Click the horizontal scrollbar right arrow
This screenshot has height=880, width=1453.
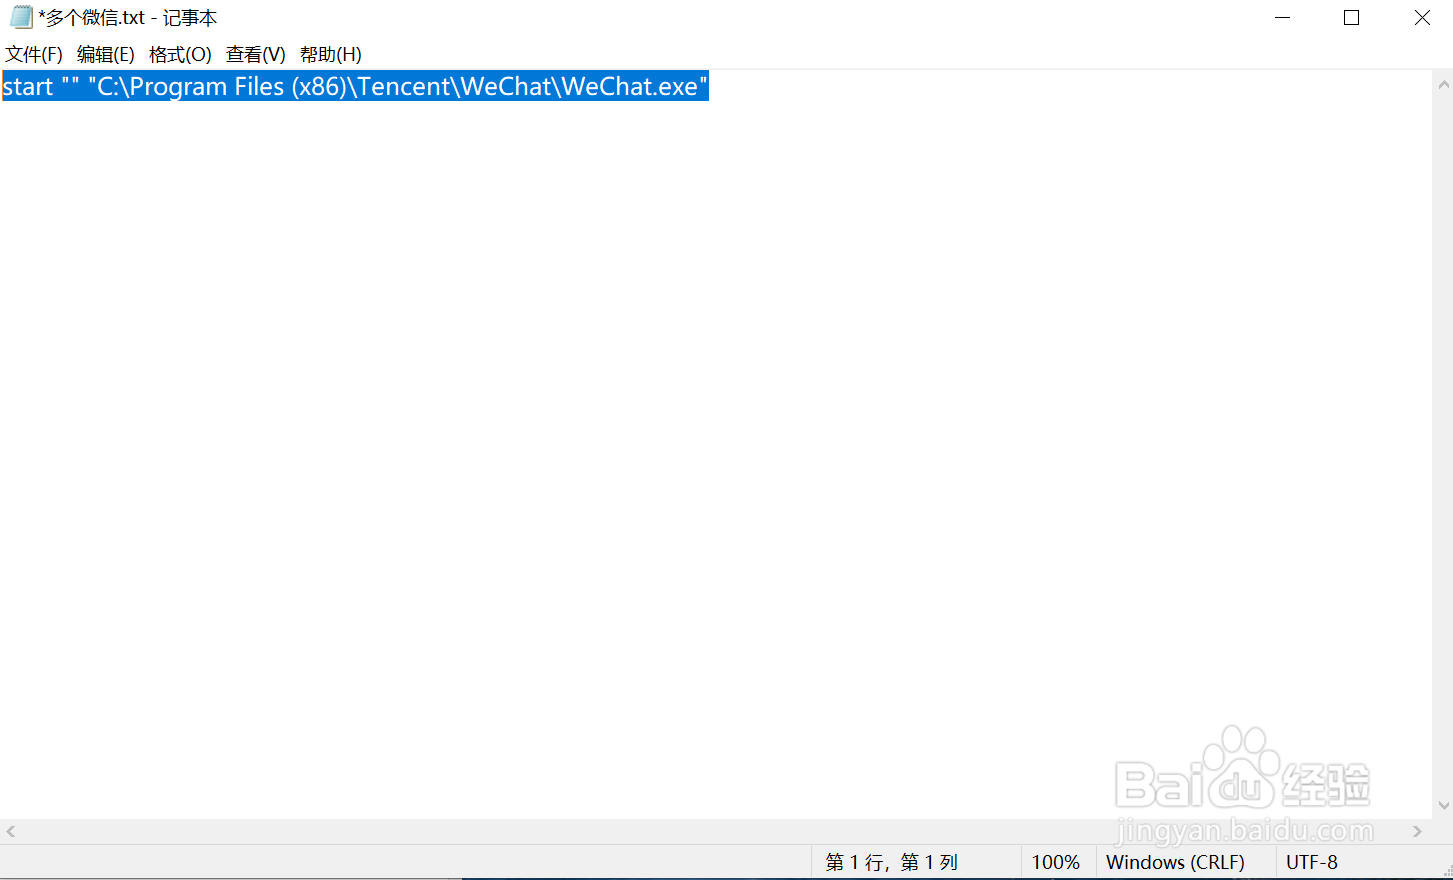tap(1417, 831)
